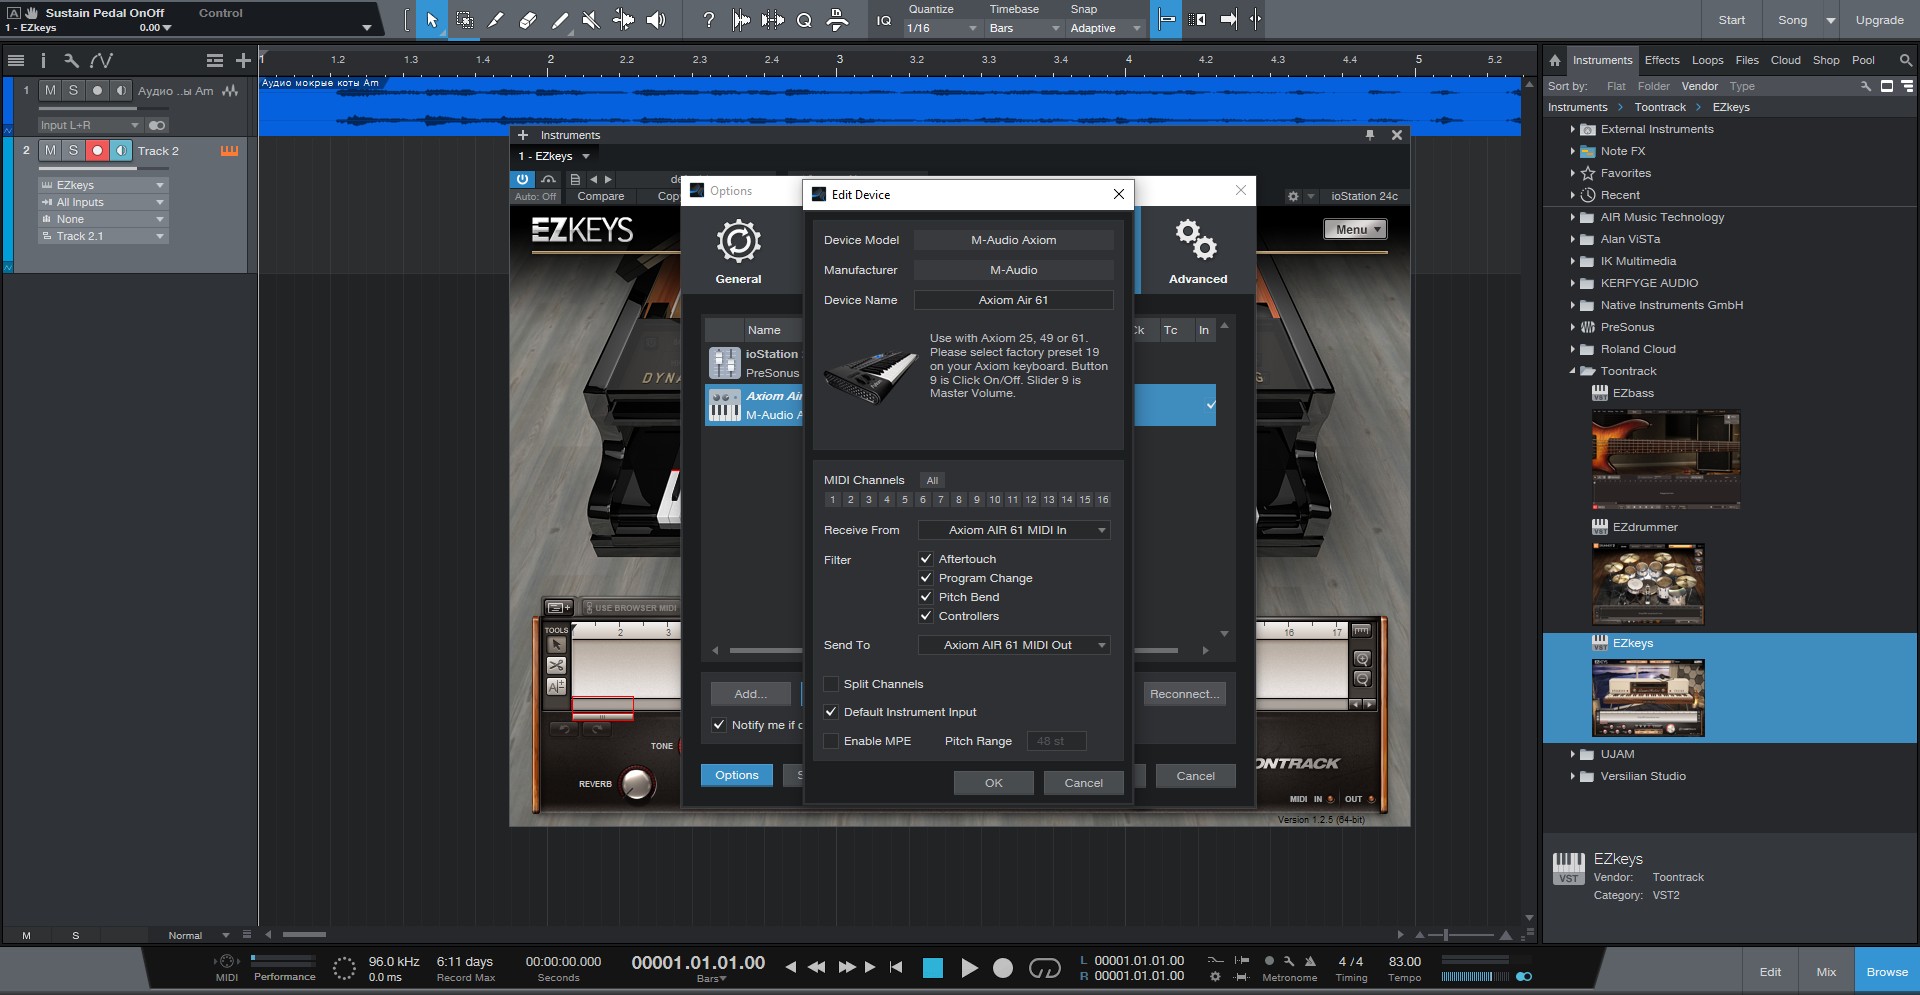Image resolution: width=1920 pixels, height=995 pixels.
Task: Expand the Native Instruments GmbH folder
Action: 1573,305
